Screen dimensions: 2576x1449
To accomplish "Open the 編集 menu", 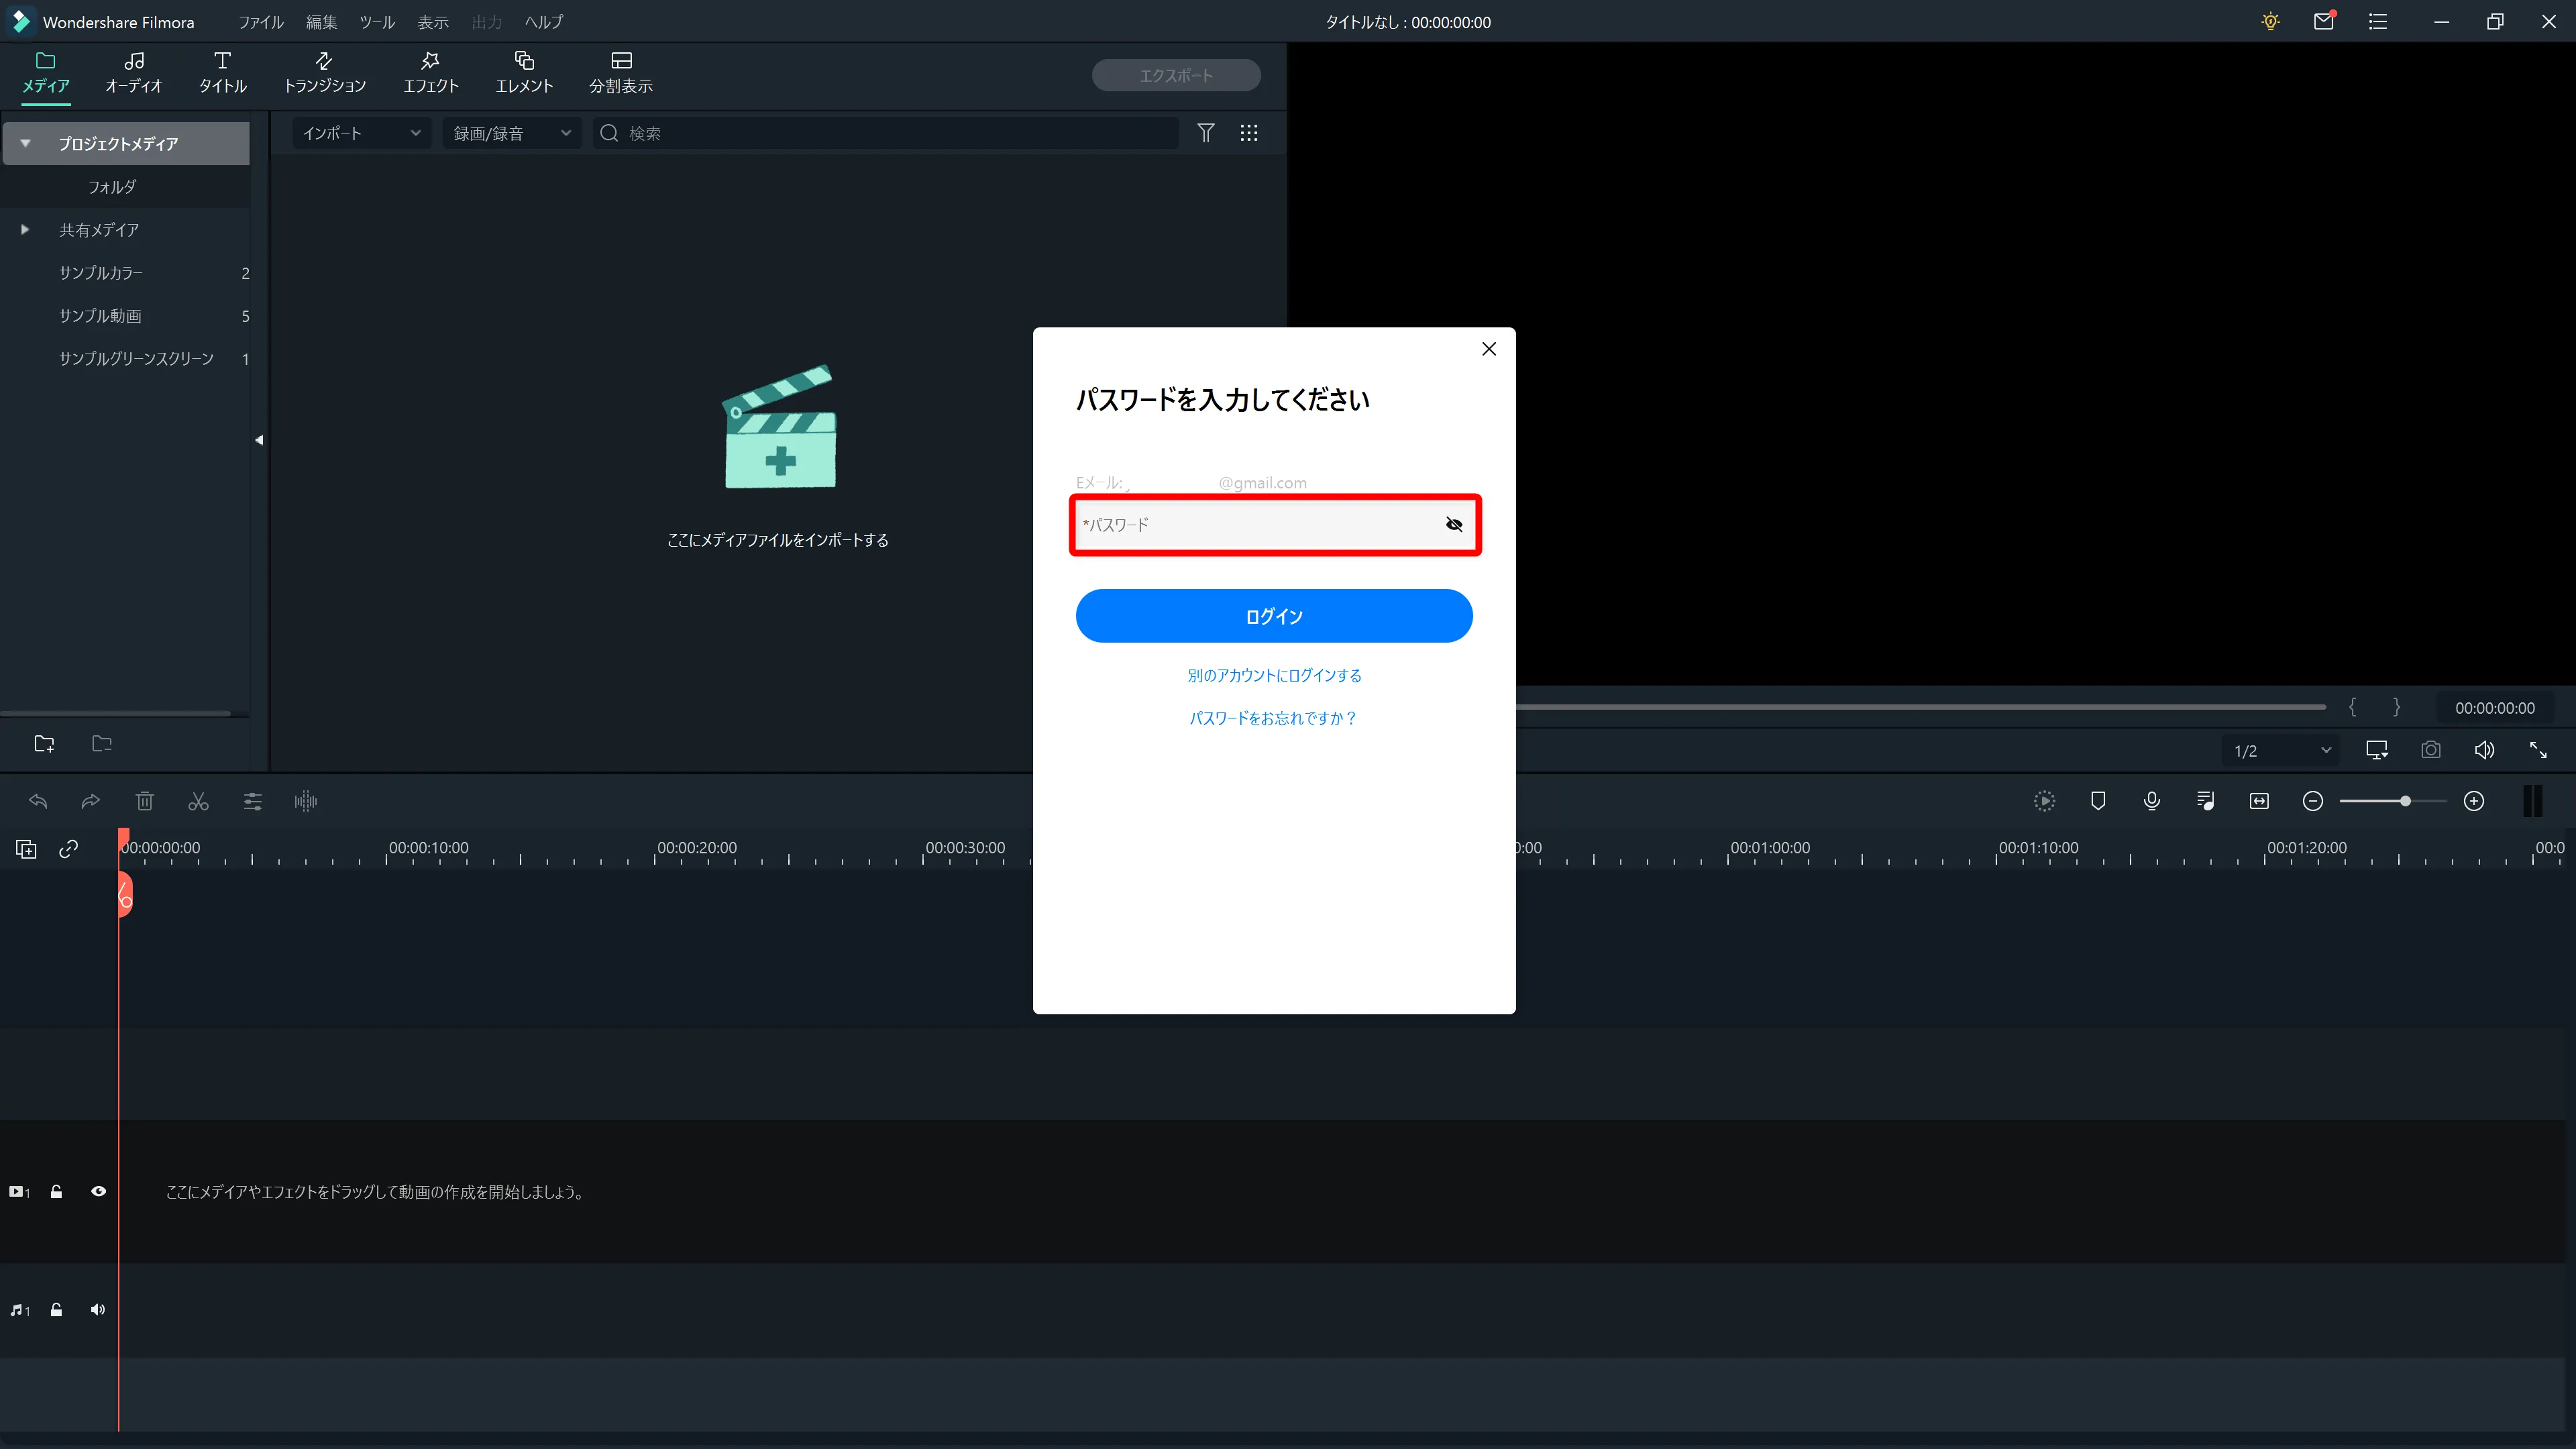I will tap(321, 22).
